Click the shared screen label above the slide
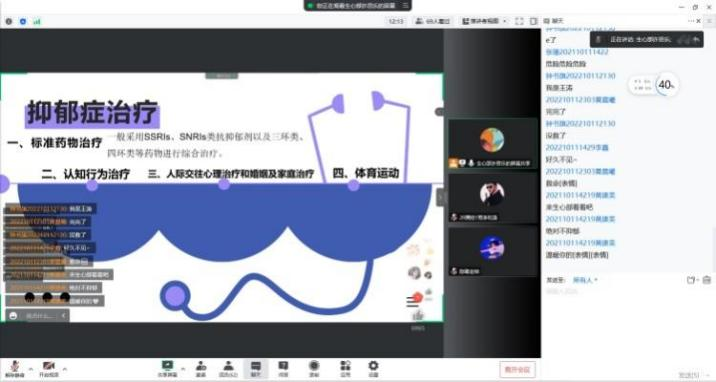The height and width of the screenshot is (382, 716). click(221, 75)
